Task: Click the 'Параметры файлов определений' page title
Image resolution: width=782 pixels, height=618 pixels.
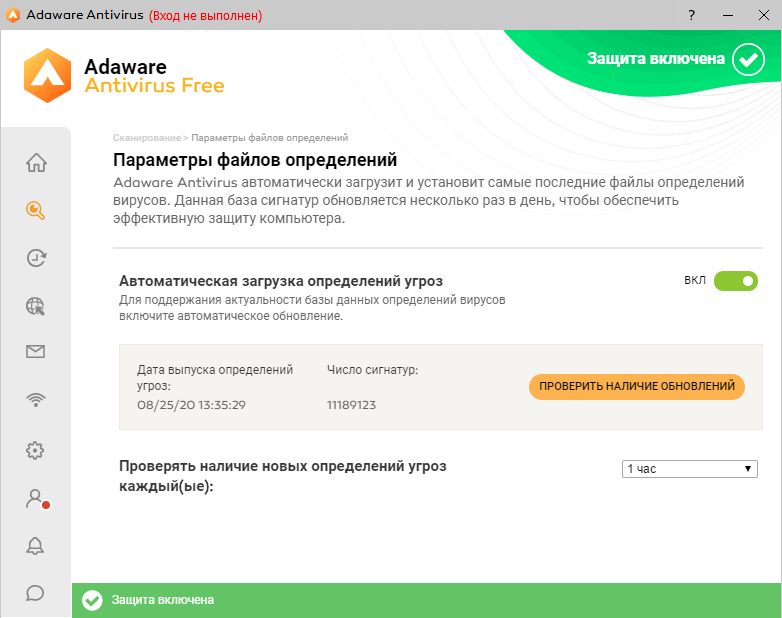Action: click(x=255, y=160)
